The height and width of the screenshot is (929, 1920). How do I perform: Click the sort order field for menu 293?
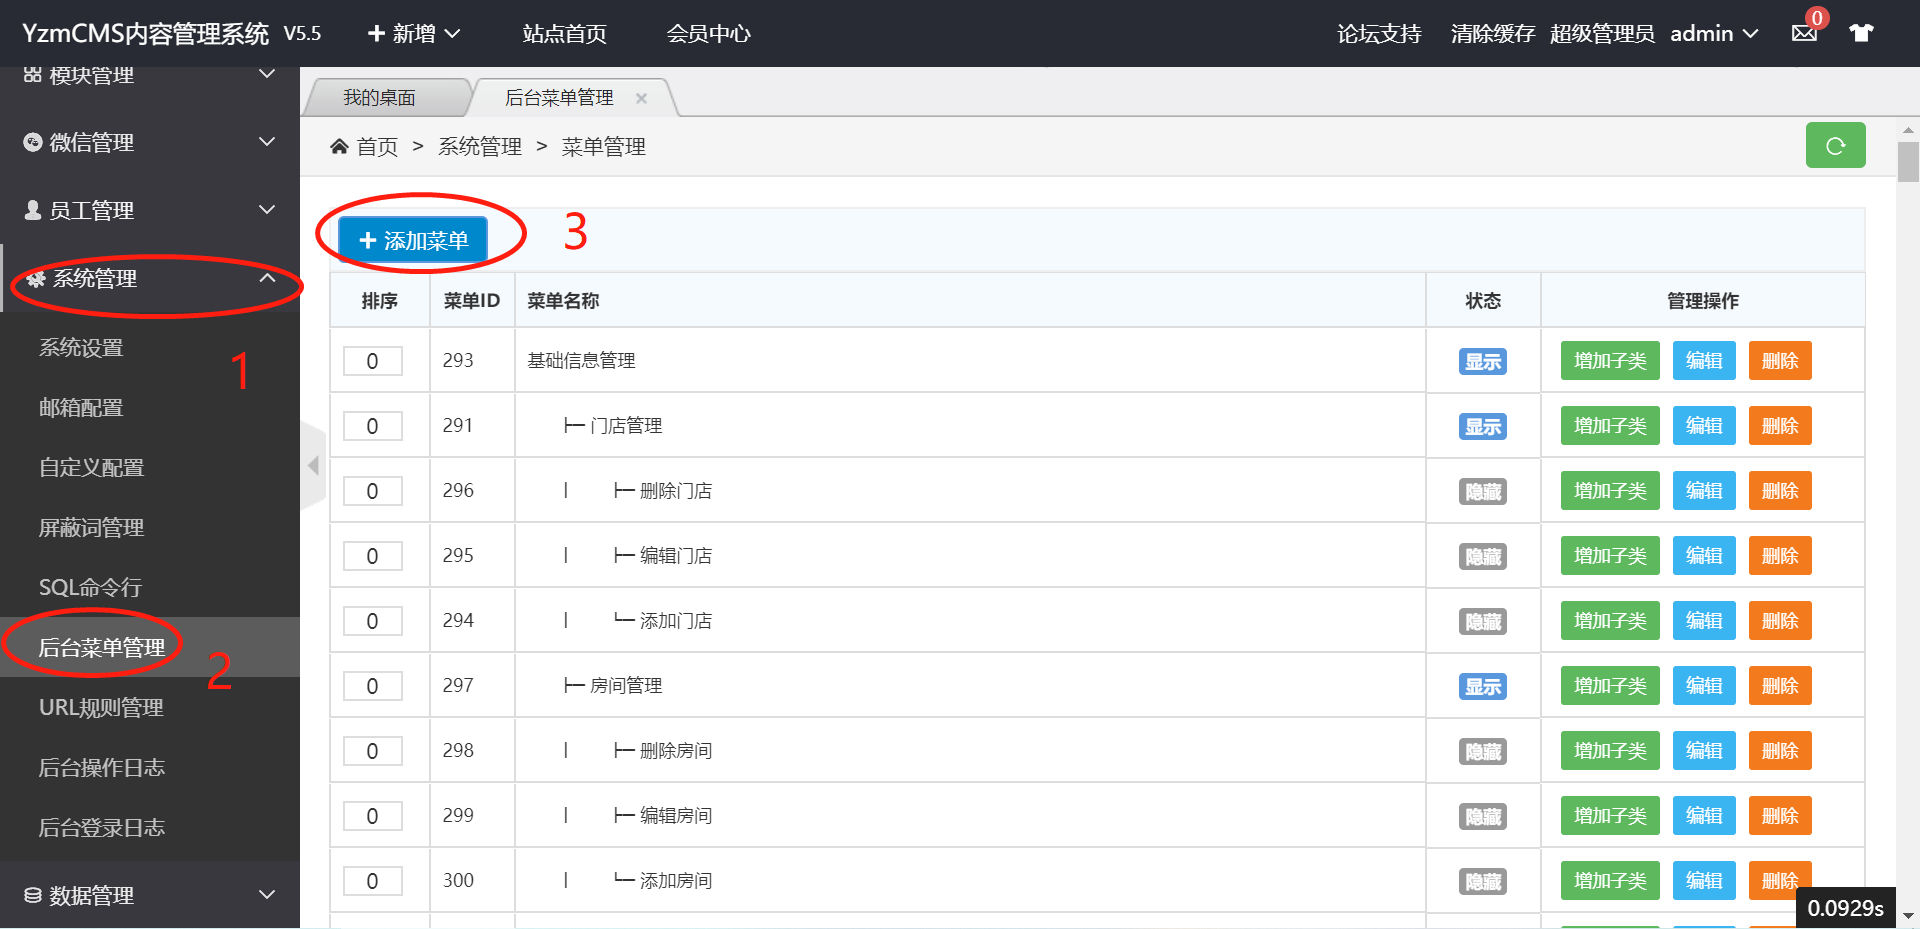(x=372, y=361)
